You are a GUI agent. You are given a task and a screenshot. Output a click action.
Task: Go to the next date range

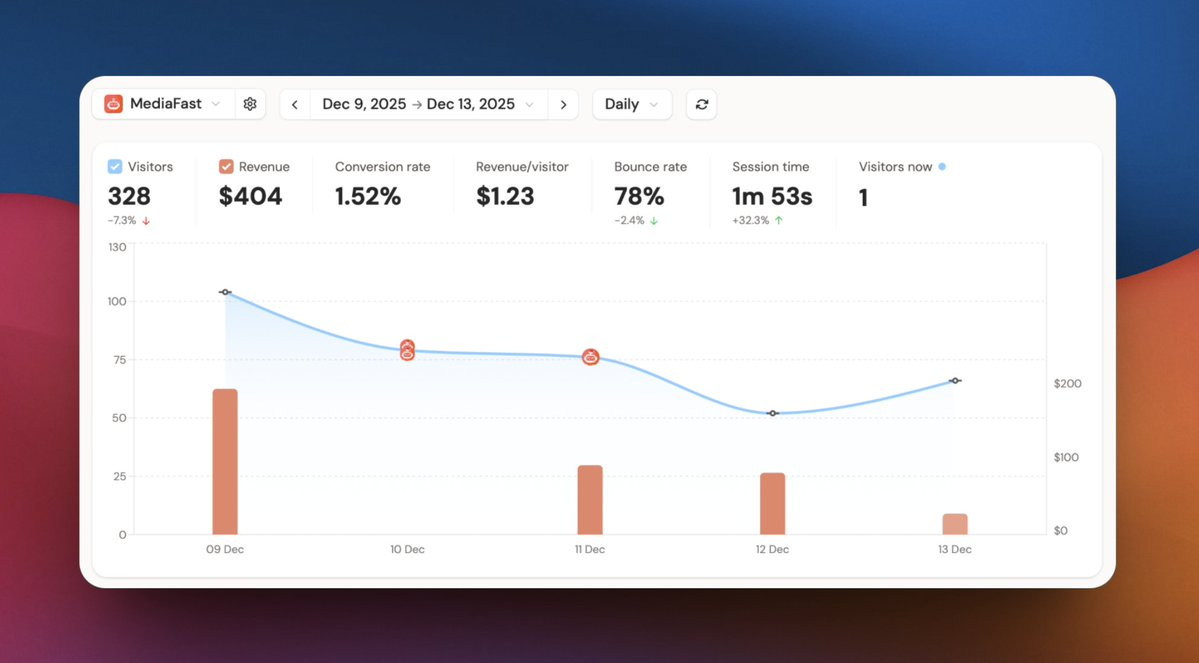click(x=564, y=105)
